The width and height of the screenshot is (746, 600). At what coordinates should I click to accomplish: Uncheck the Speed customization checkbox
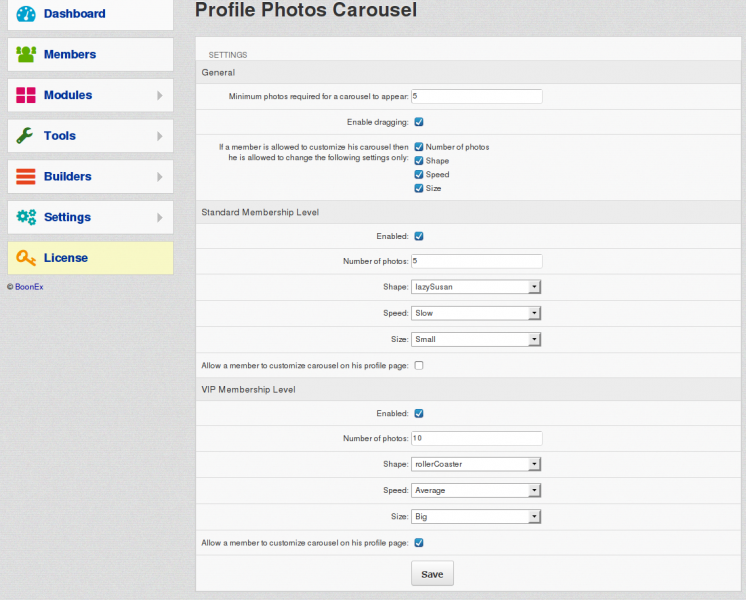(x=419, y=175)
